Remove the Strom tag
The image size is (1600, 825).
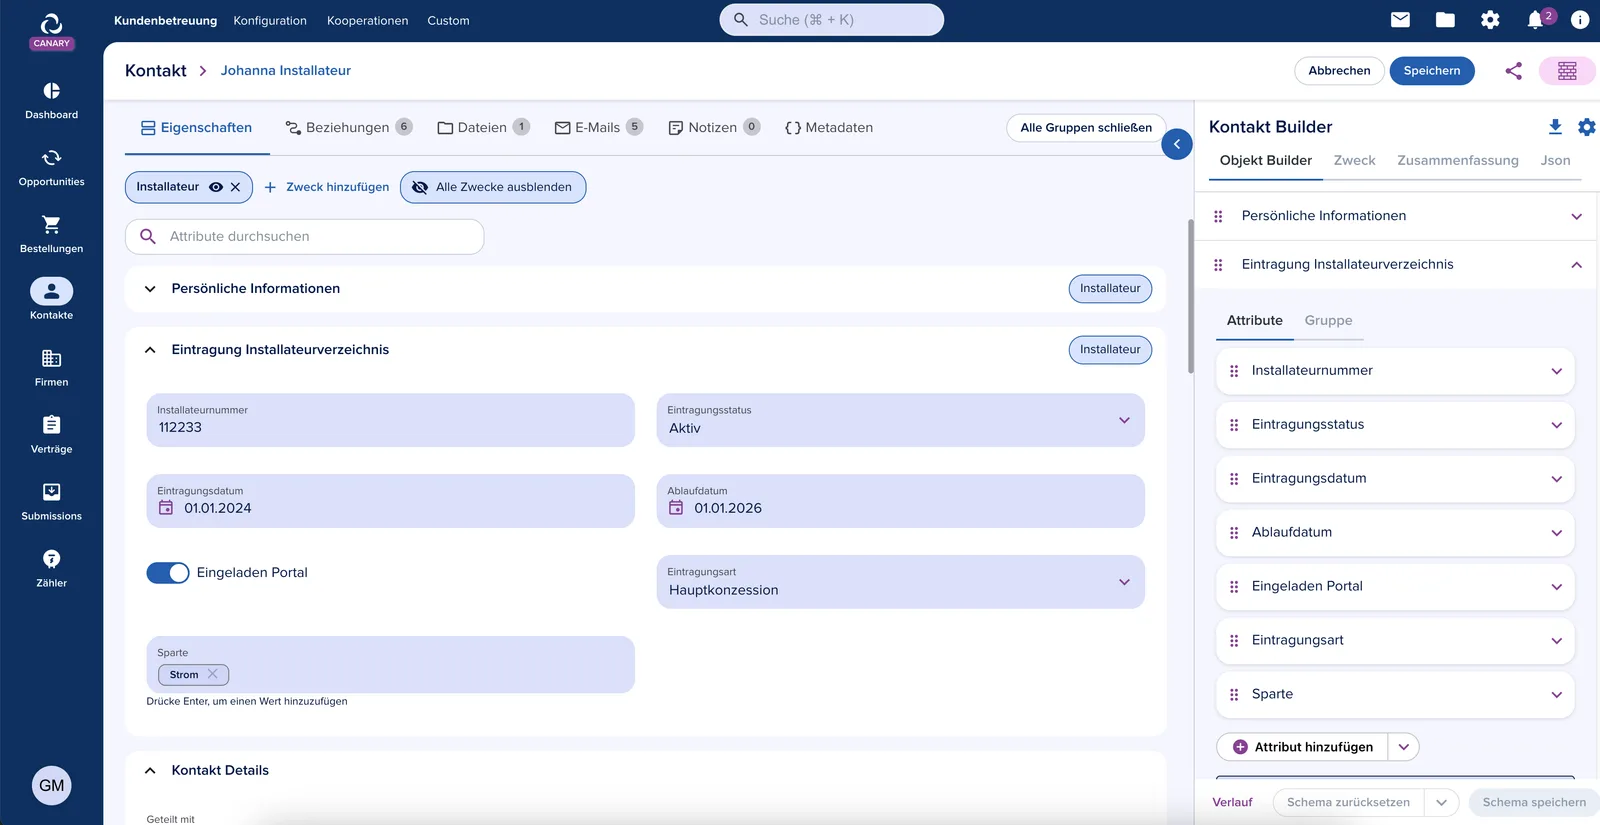[x=212, y=675]
